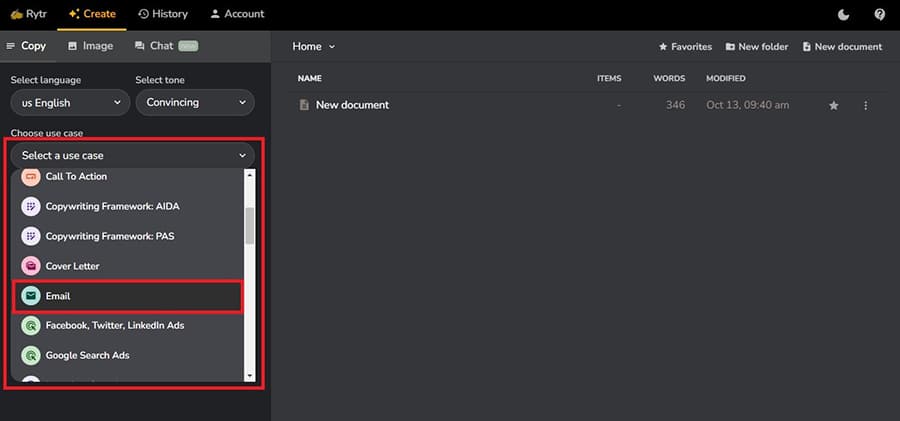Expand the Home folder dropdown
Screen dimensions: 900x421
pyautogui.click(x=313, y=47)
